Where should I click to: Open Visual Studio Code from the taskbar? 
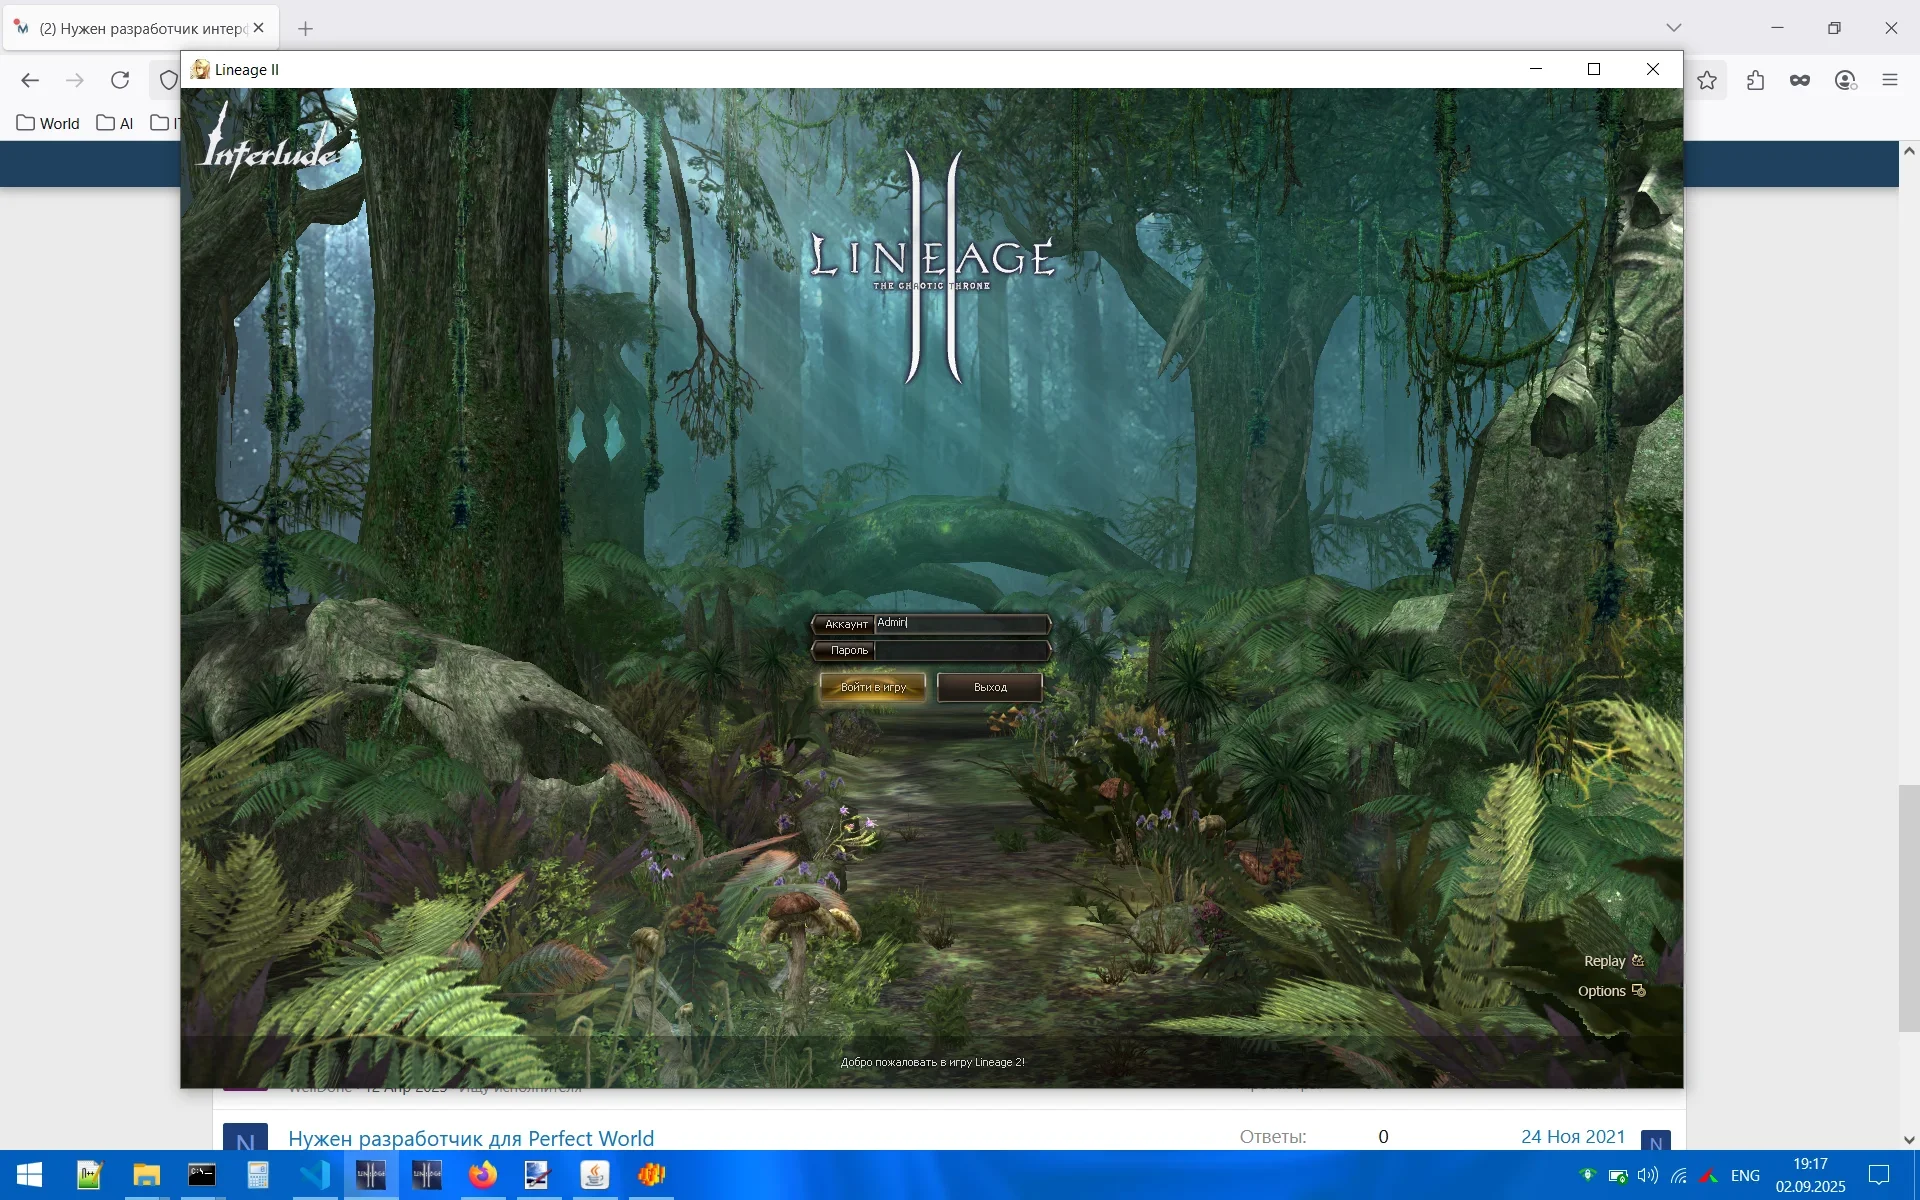[315, 1175]
